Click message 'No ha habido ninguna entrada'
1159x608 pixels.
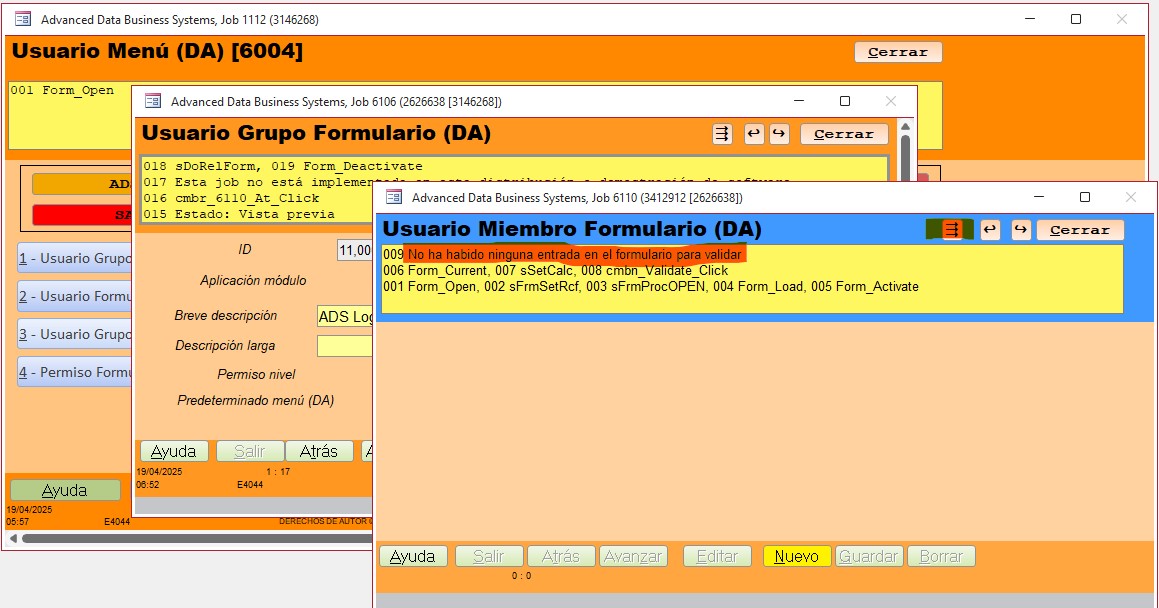tap(574, 254)
